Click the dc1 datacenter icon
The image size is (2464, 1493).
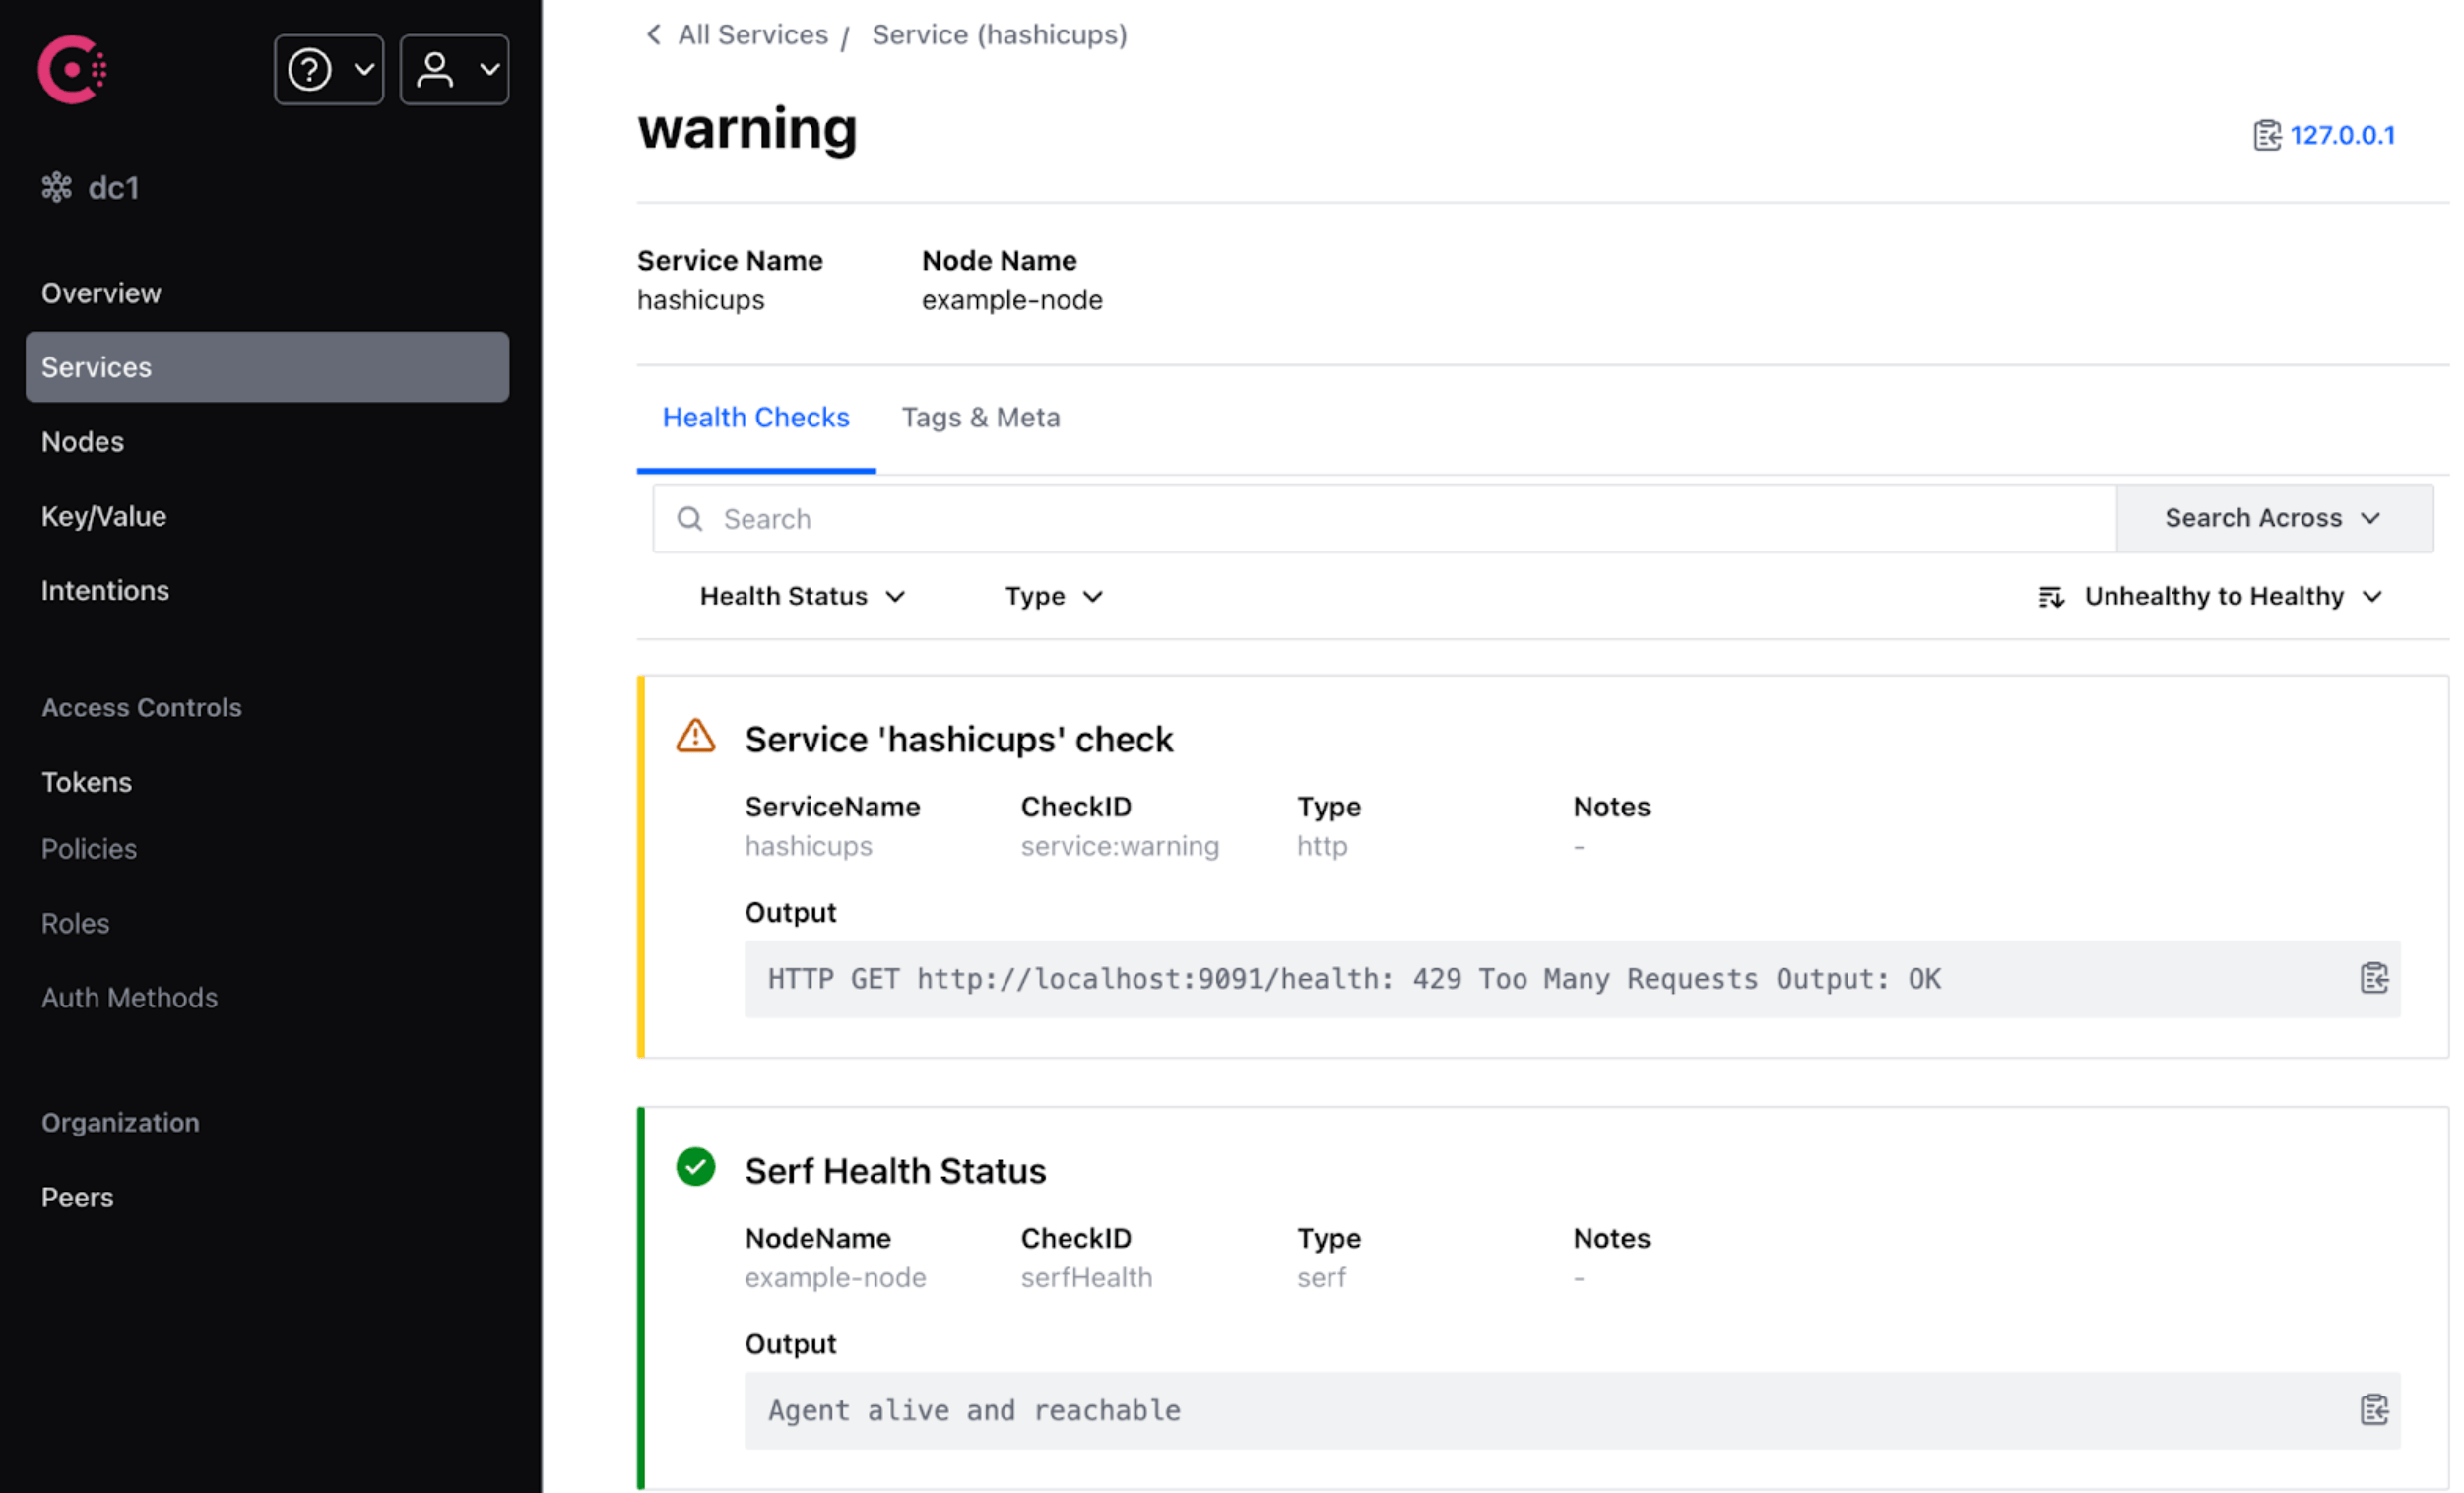pos(57,188)
